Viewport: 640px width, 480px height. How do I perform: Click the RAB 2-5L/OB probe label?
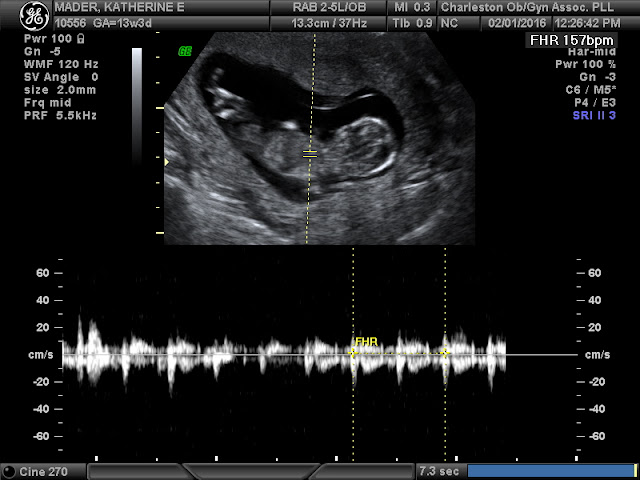click(x=329, y=7)
